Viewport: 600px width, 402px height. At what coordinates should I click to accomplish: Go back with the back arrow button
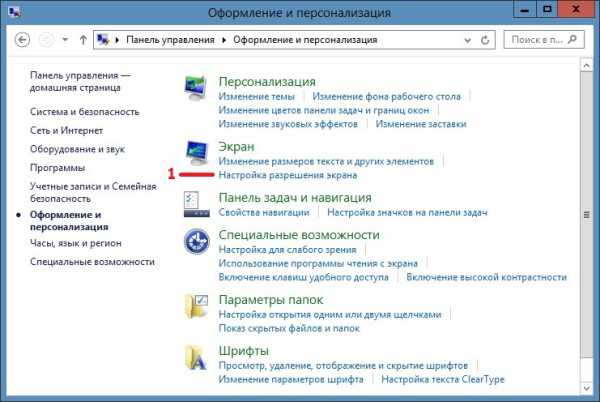coord(22,39)
